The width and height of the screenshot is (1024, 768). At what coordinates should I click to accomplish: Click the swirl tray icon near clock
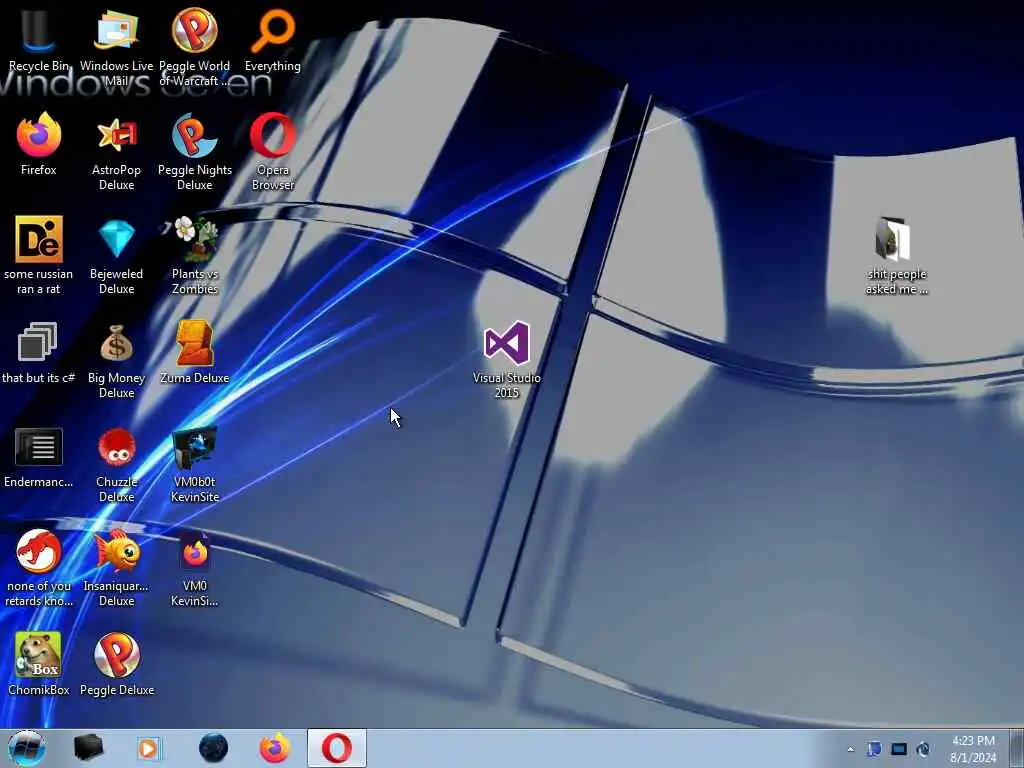coord(923,749)
